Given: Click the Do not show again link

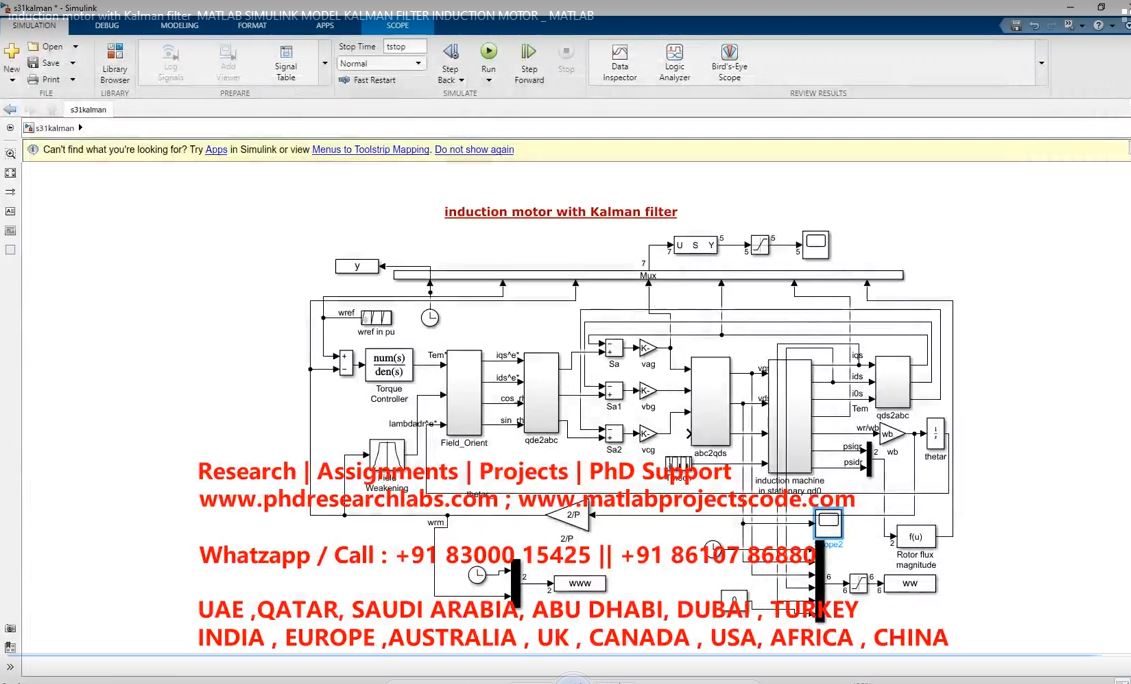Looking at the screenshot, I should (x=474, y=150).
